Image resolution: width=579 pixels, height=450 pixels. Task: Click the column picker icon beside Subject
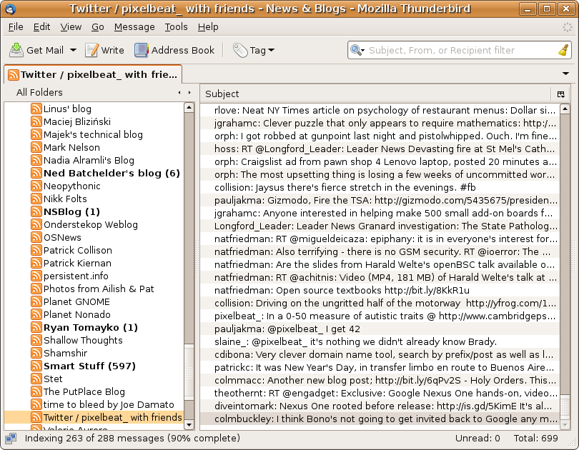click(561, 94)
